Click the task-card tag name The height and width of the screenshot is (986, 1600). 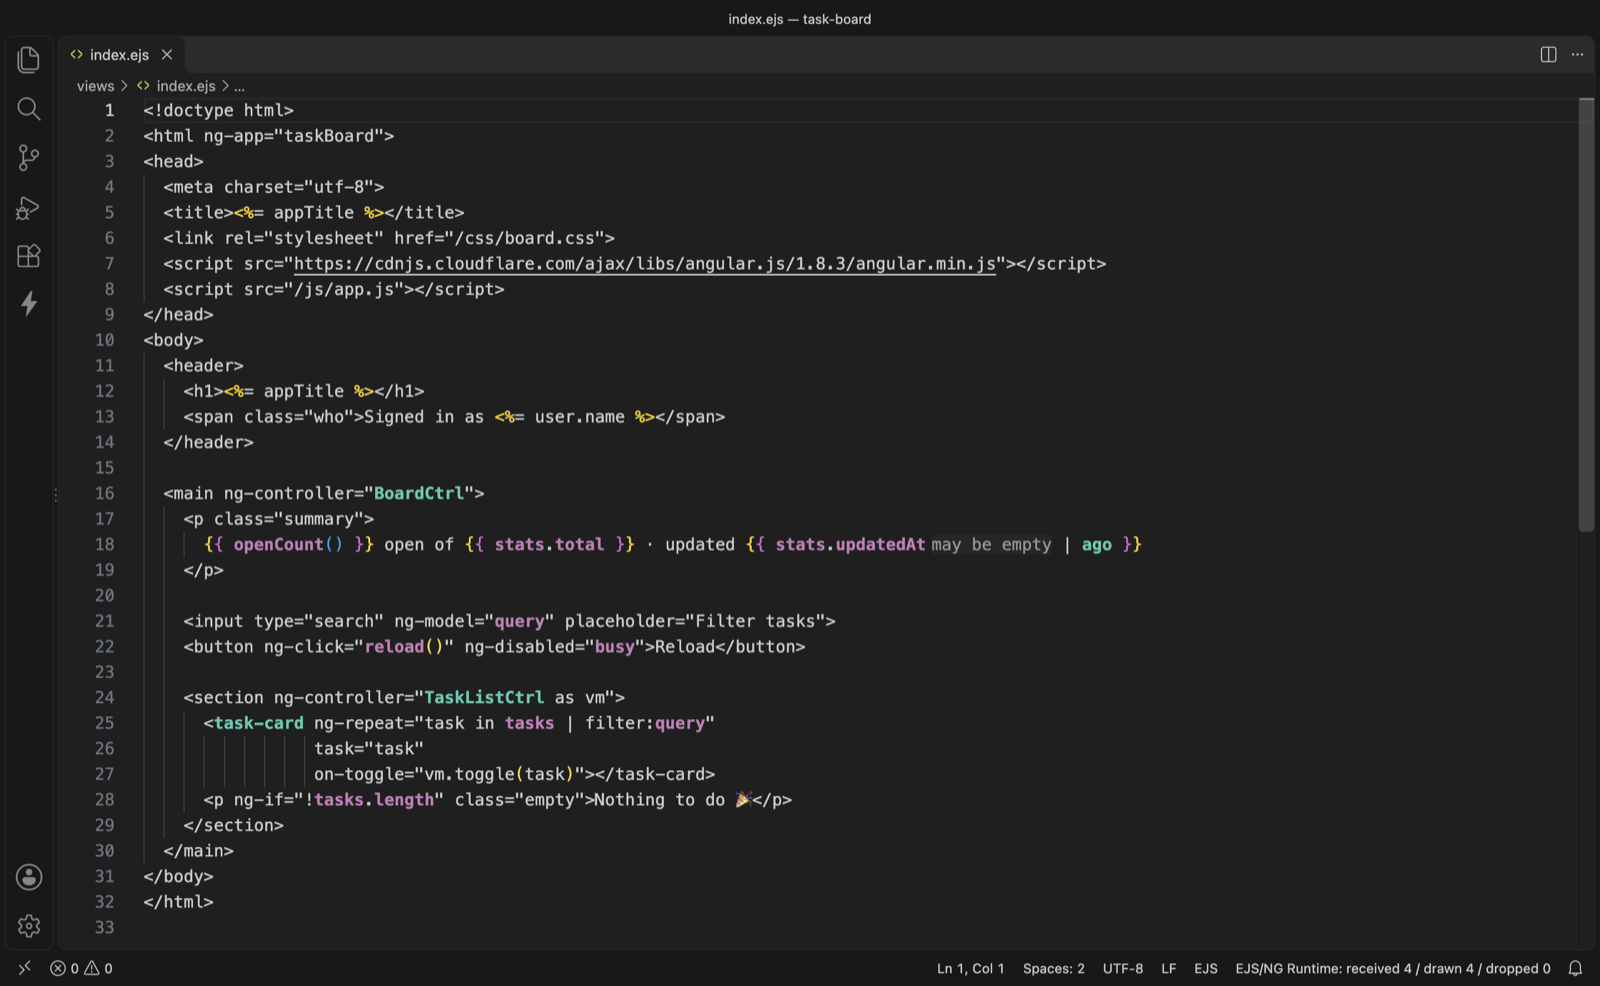click(x=258, y=723)
